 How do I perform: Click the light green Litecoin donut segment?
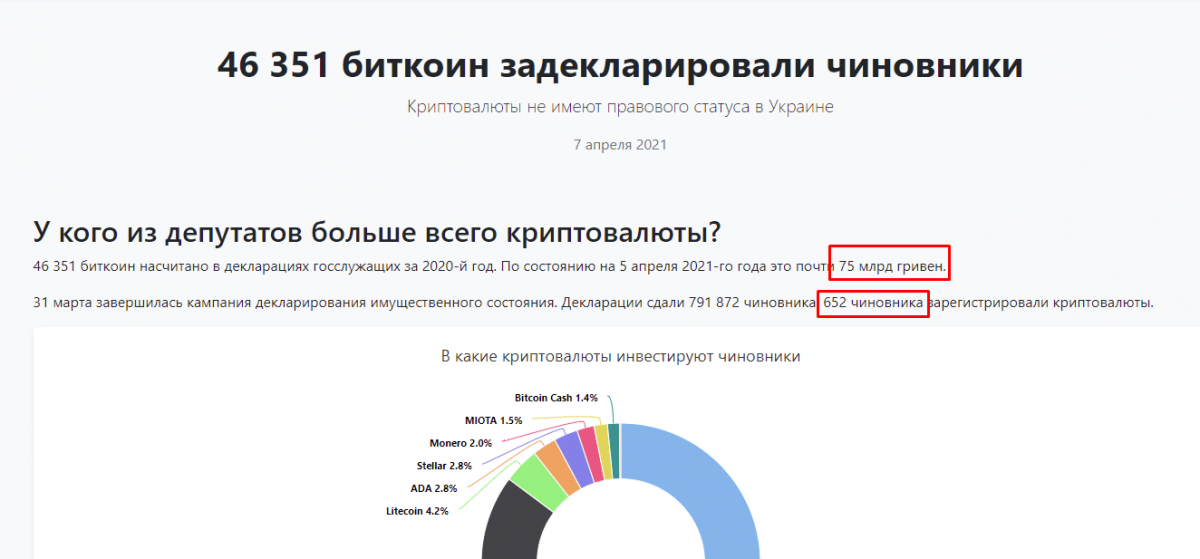[x=538, y=480]
